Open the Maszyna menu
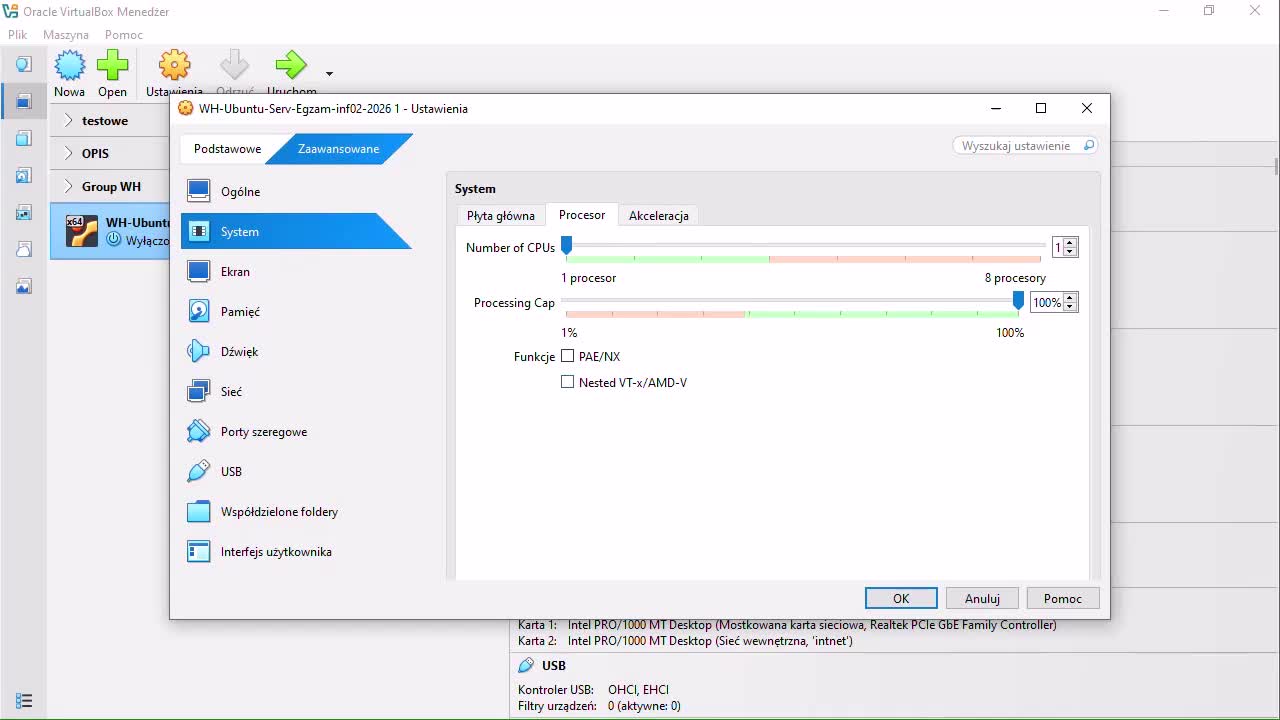 [66, 34]
